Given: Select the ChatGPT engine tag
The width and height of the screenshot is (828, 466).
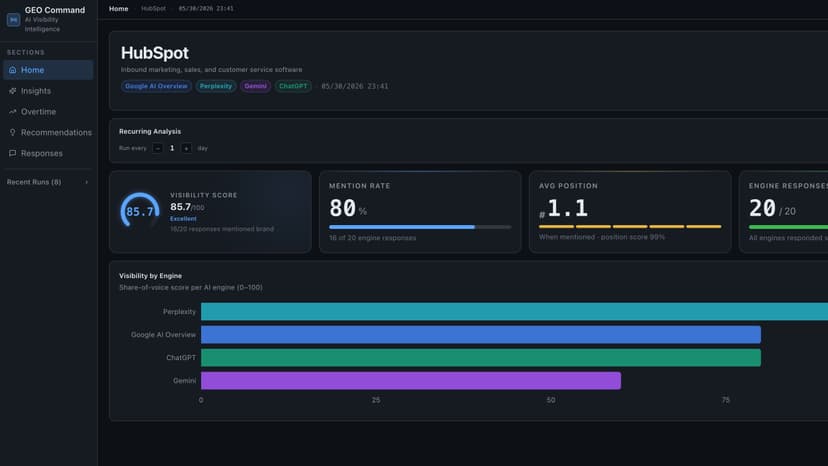Looking at the screenshot, I should point(293,86).
